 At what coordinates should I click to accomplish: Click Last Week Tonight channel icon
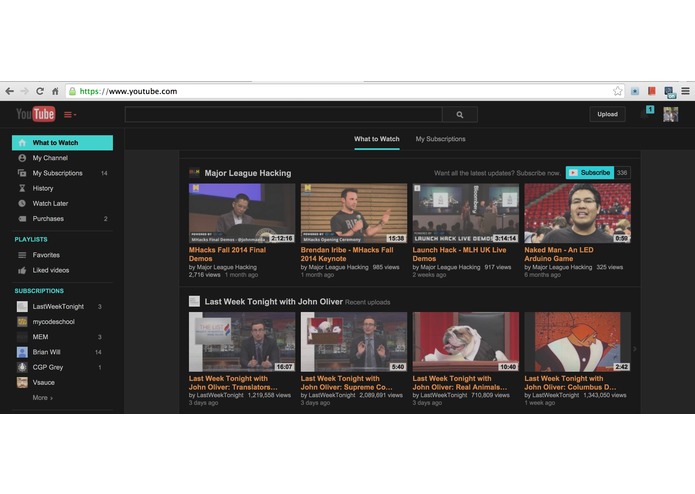click(x=194, y=301)
